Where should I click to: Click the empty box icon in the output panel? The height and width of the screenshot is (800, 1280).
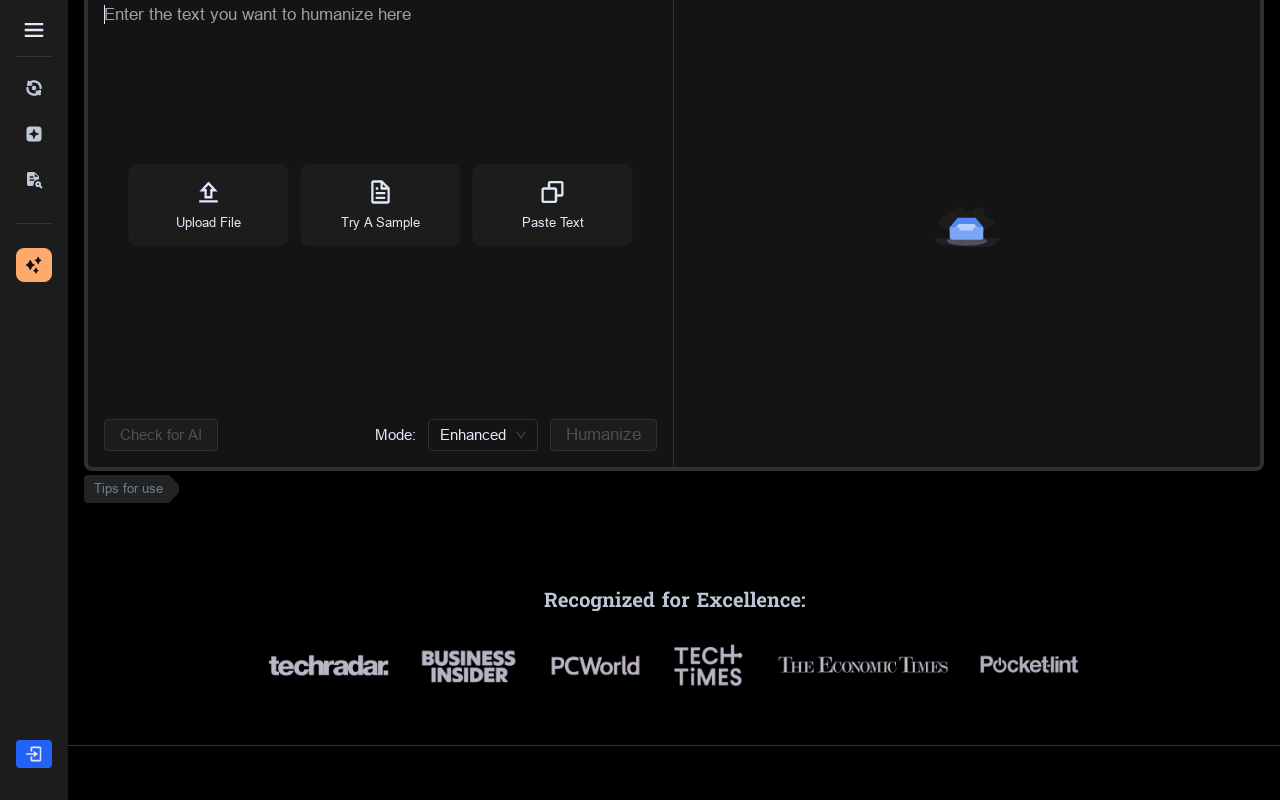coord(967,227)
